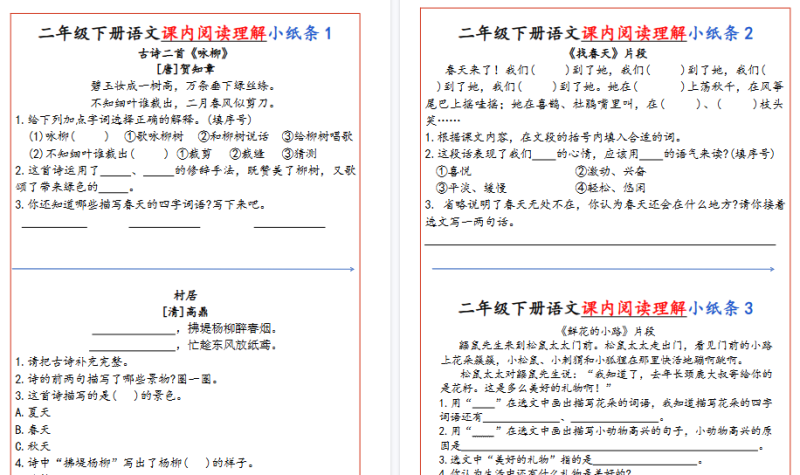
Task: Choose option "④轻松、悠闲"
Action: 610,187
